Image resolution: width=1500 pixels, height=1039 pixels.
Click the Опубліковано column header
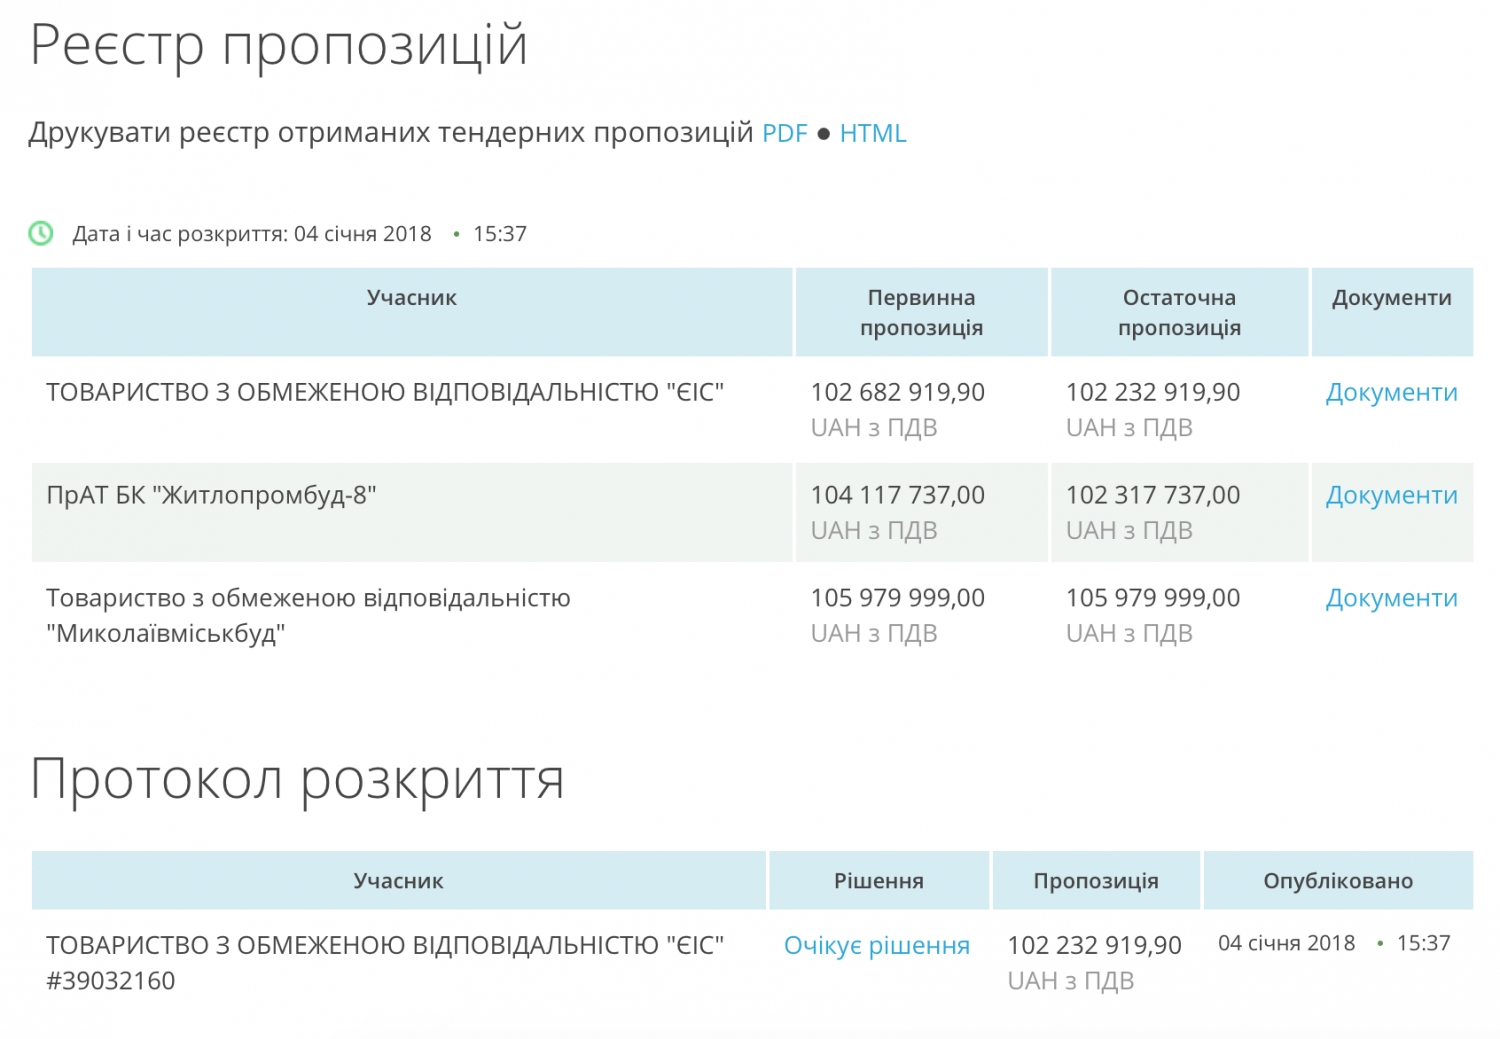point(1337,881)
